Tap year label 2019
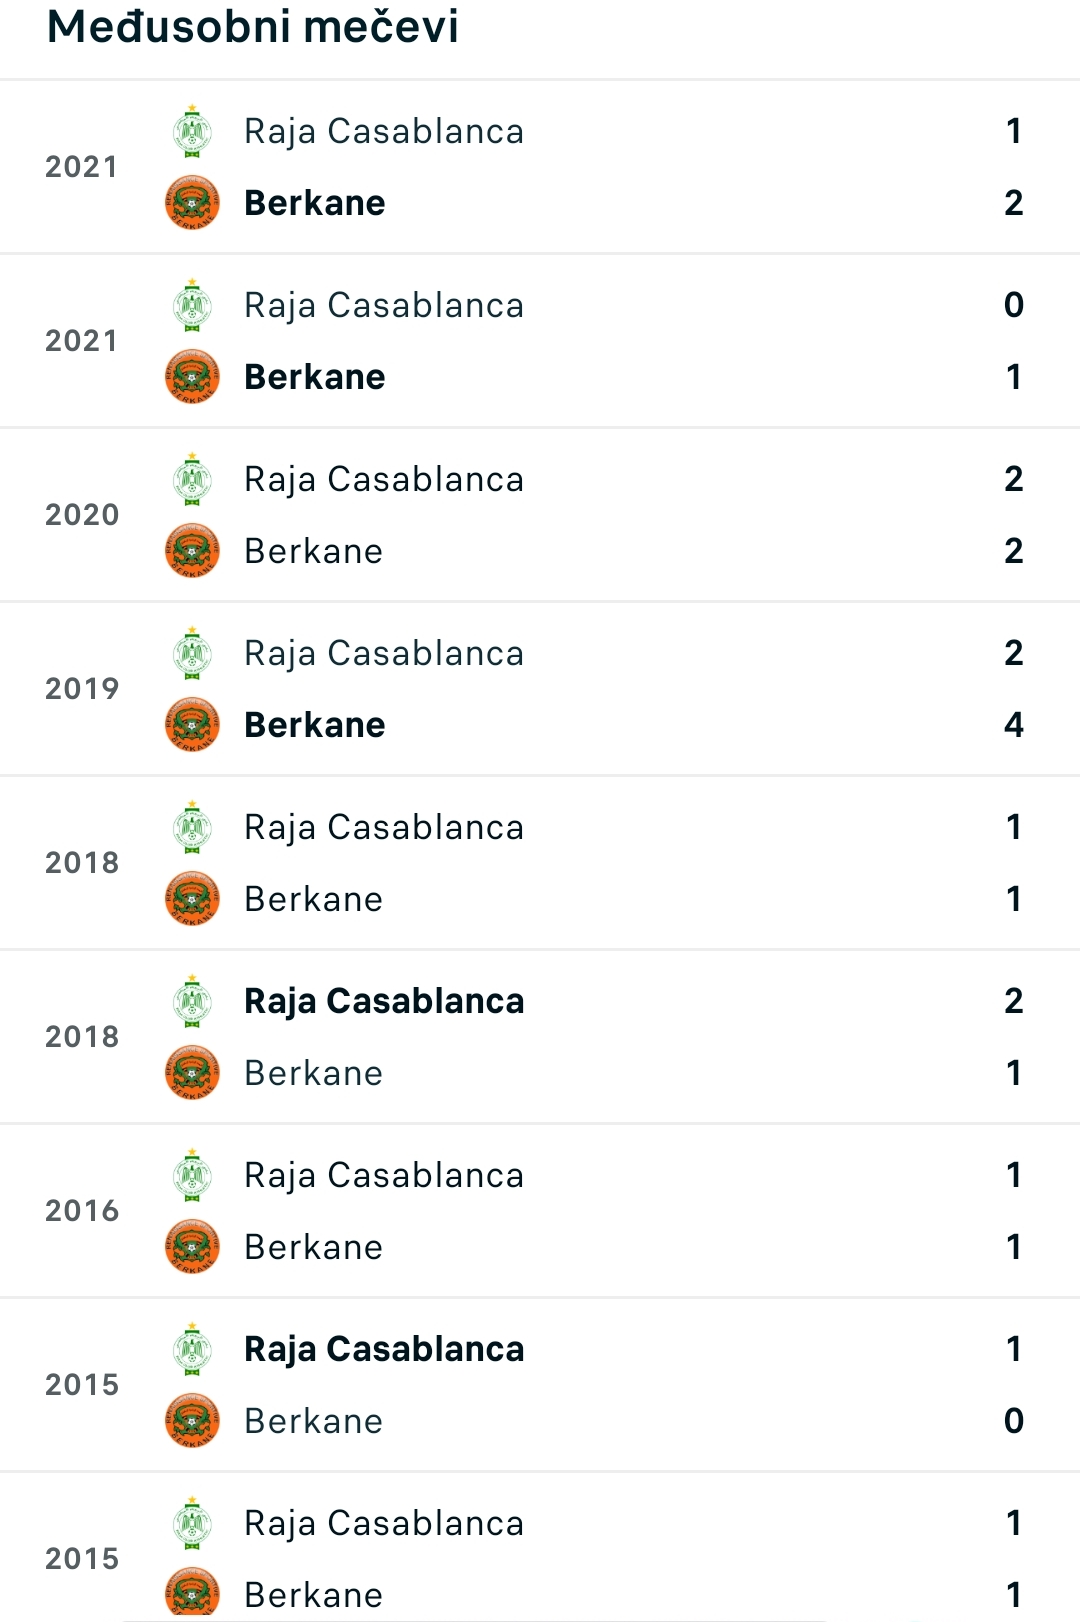1080x1622 pixels. 82,689
